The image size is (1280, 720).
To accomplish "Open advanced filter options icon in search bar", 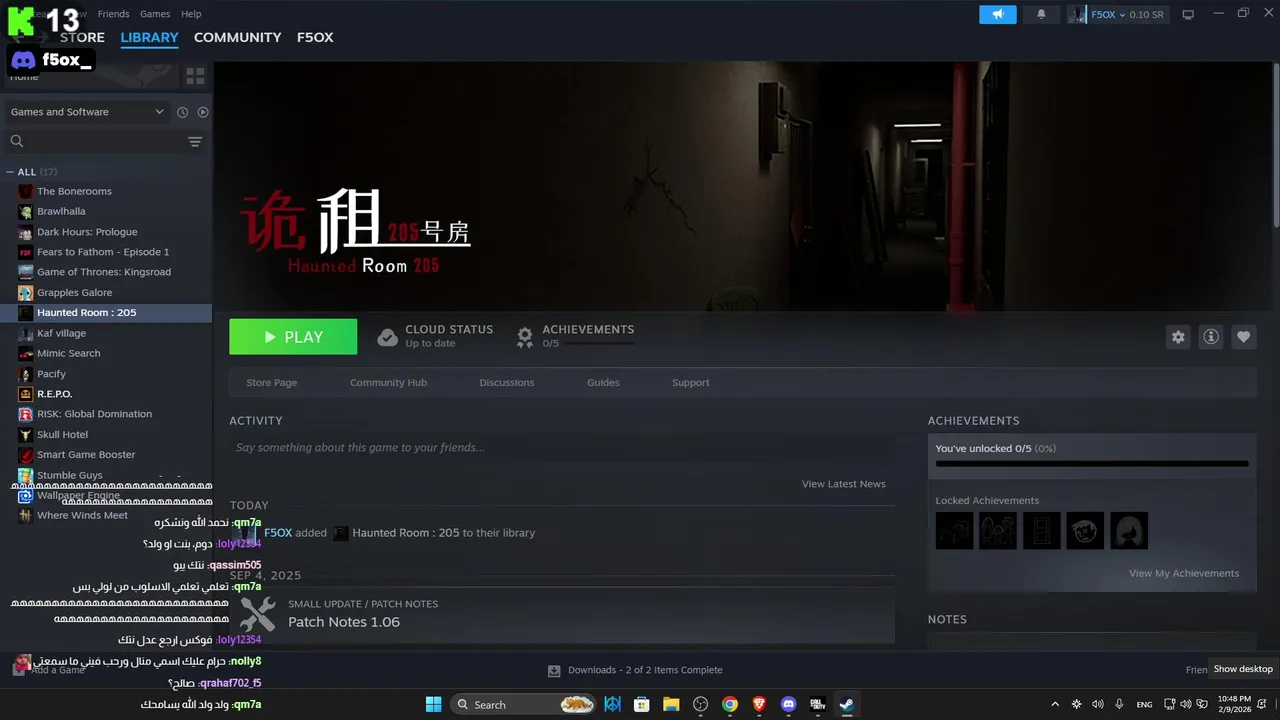I will (195, 141).
